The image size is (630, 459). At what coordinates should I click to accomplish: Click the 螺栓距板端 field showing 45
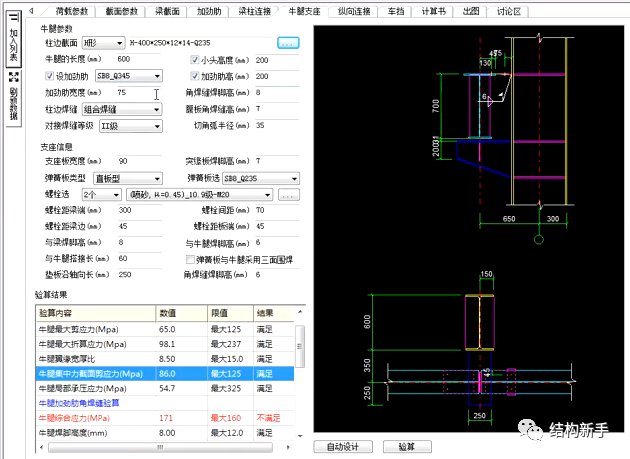(x=277, y=226)
